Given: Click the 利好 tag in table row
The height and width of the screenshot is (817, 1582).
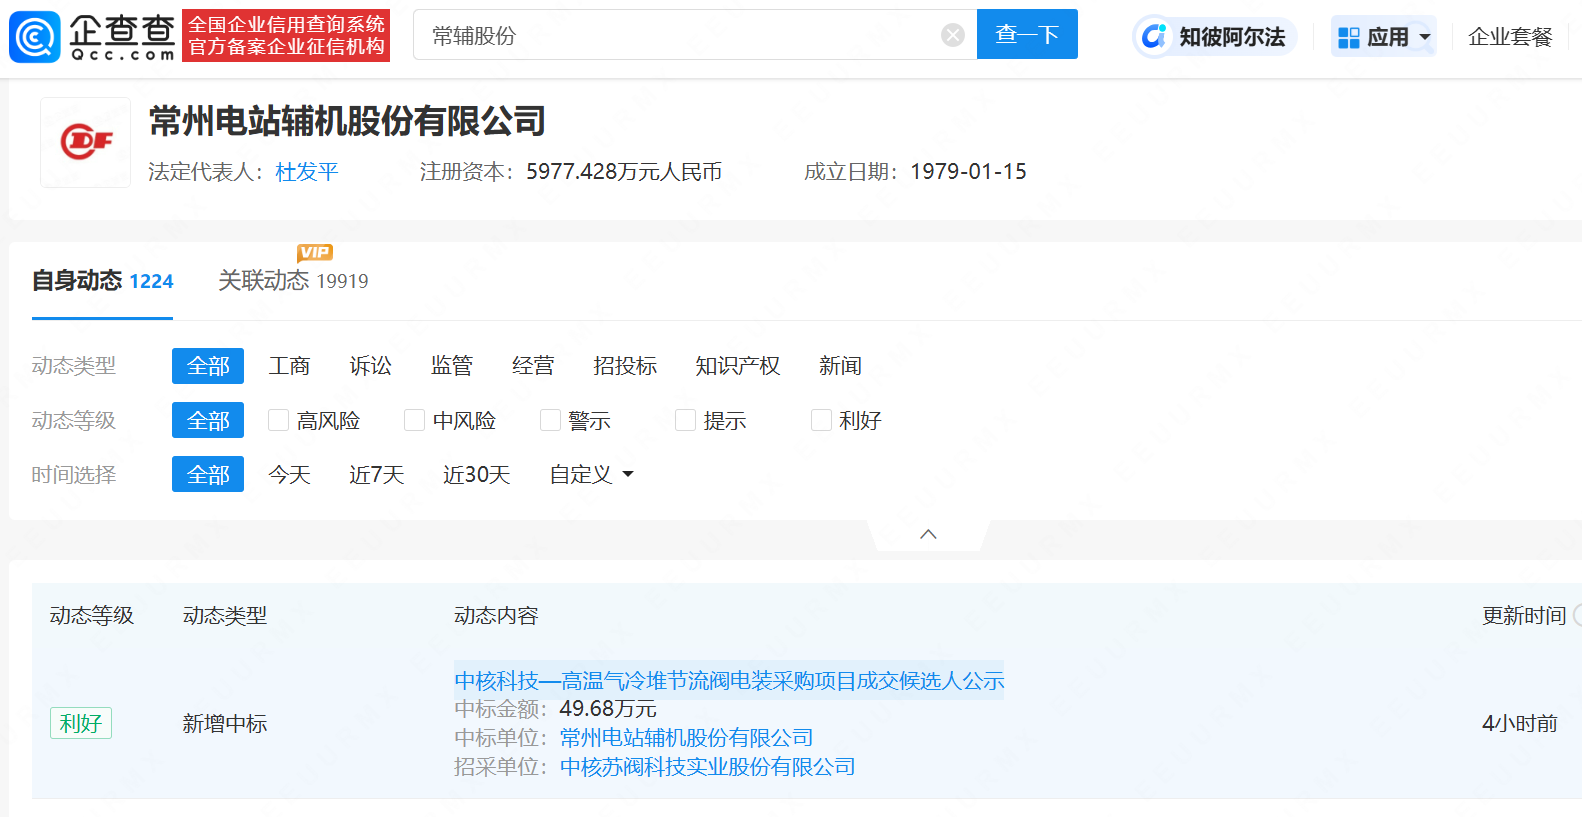Looking at the screenshot, I should point(81,723).
